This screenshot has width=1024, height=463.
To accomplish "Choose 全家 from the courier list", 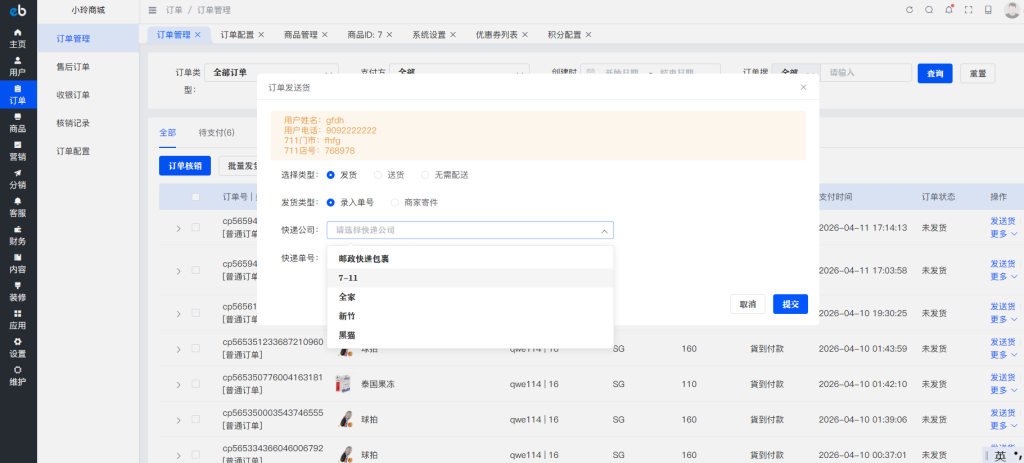I will coord(470,297).
